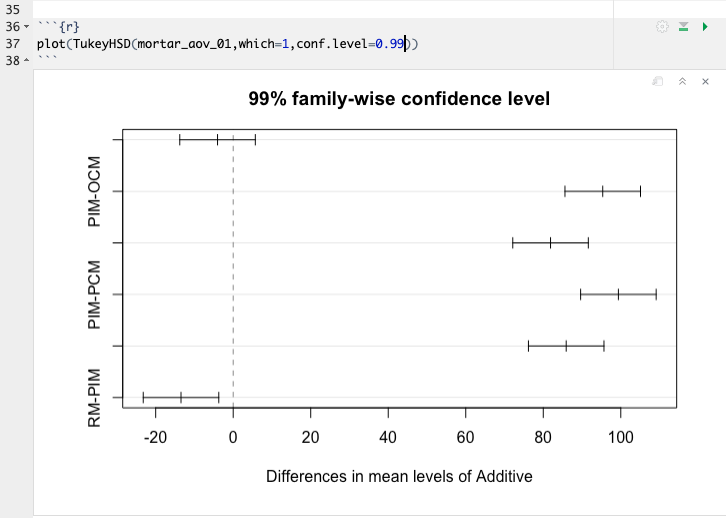Run the current chunk with green arrow
Screen dimensions: 726x518
tap(705, 27)
